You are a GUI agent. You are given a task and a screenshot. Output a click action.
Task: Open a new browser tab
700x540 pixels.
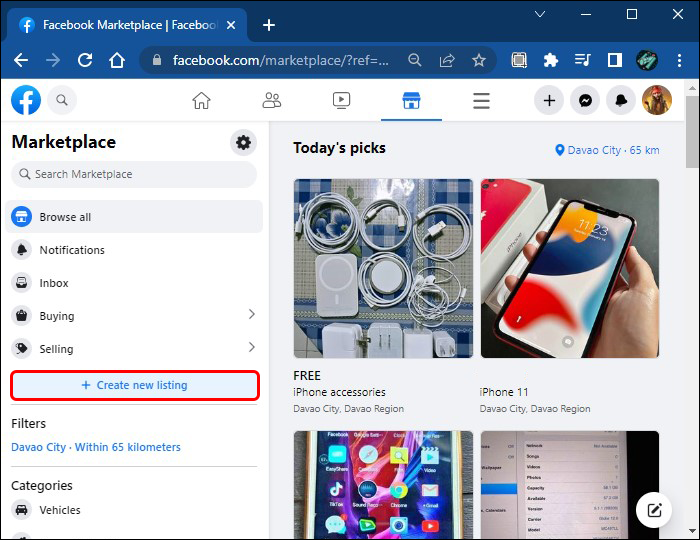pos(269,25)
